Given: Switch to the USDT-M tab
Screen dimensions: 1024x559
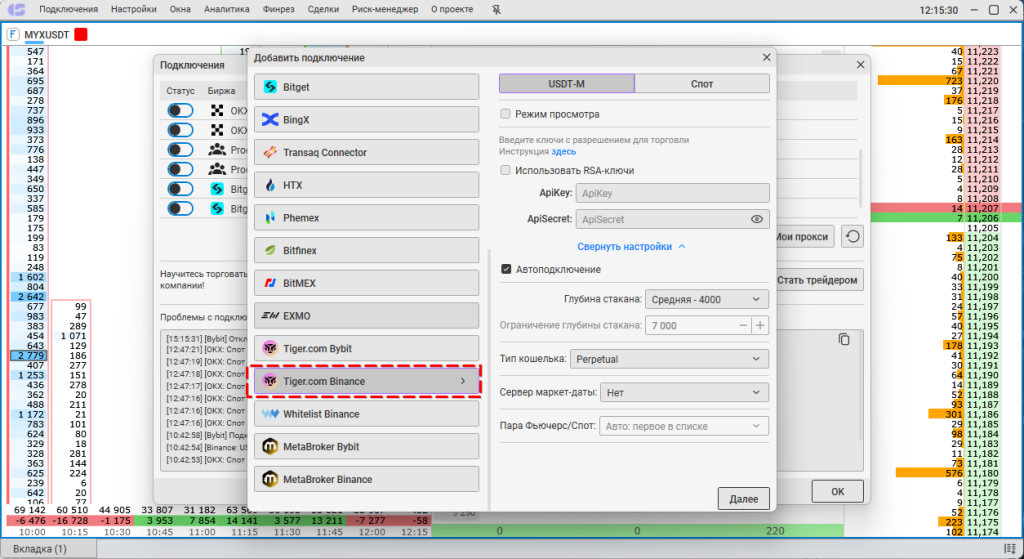Looking at the screenshot, I should pyautogui.click(x=567, y=84).
